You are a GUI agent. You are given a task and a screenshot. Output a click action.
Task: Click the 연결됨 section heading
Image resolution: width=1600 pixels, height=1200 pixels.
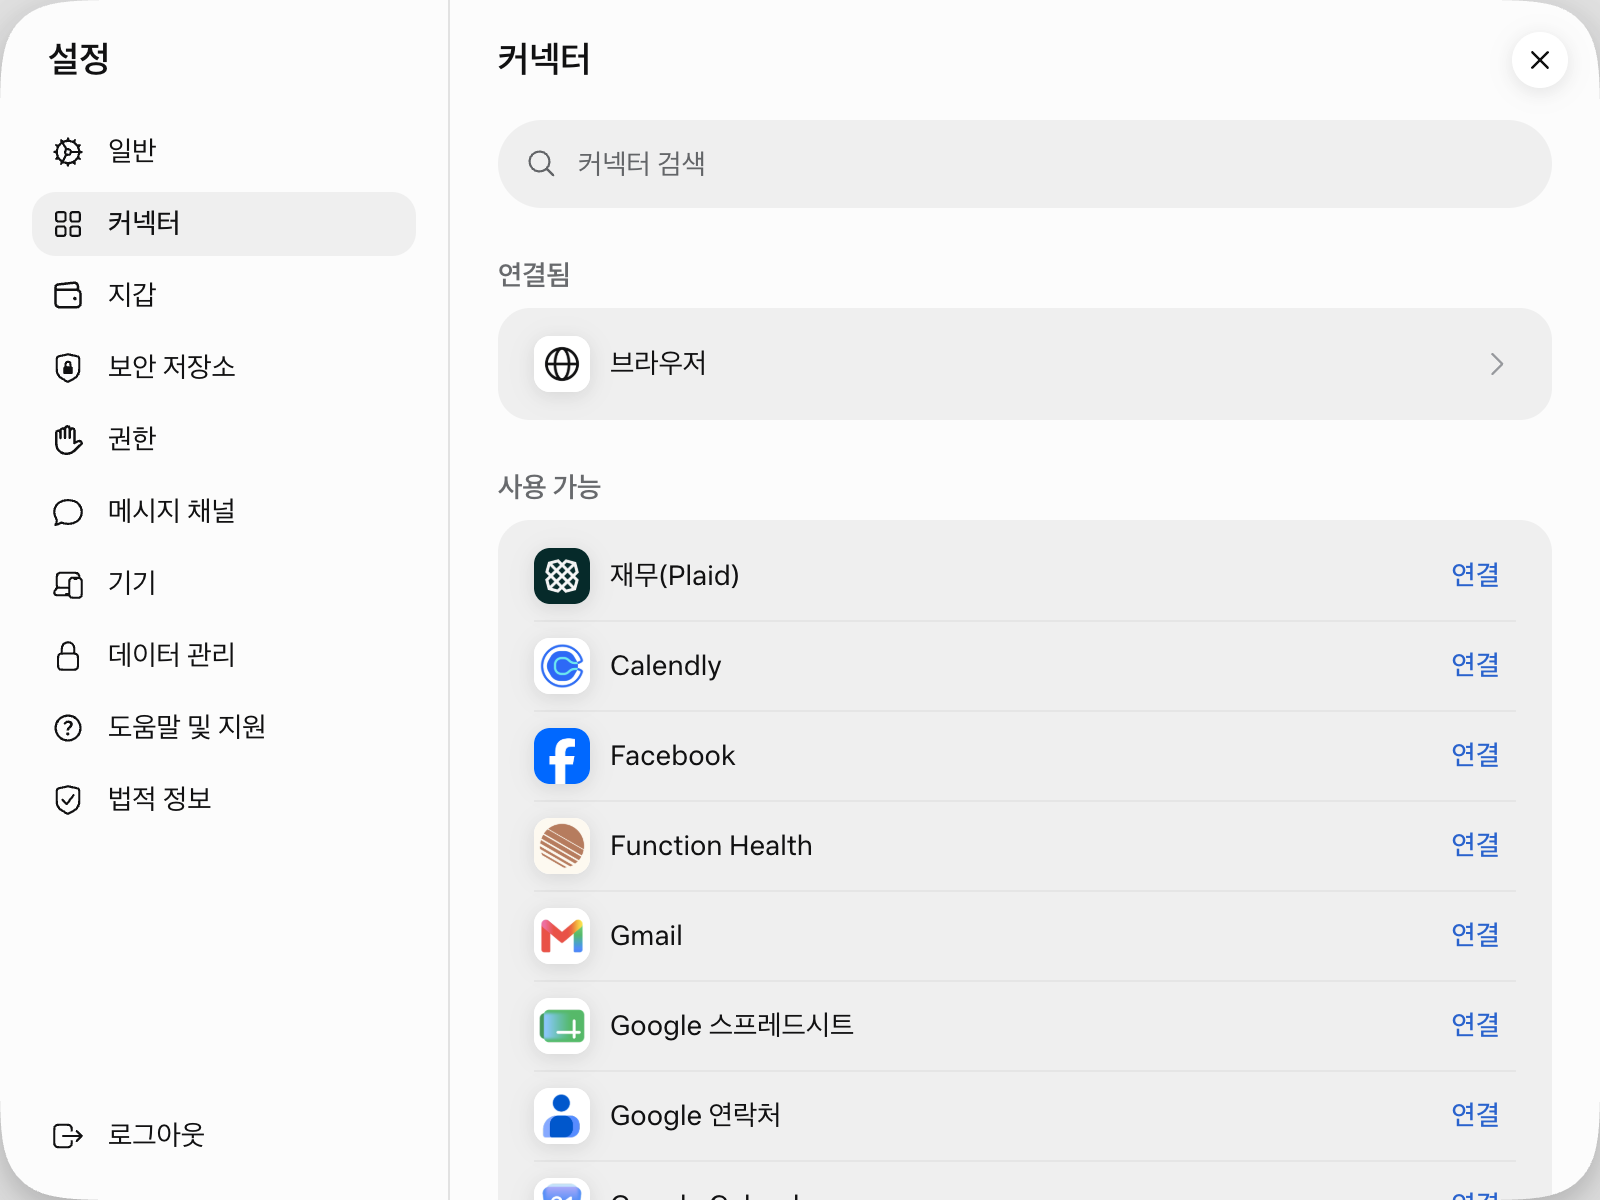pyautogui.click(x=534, y=275)
